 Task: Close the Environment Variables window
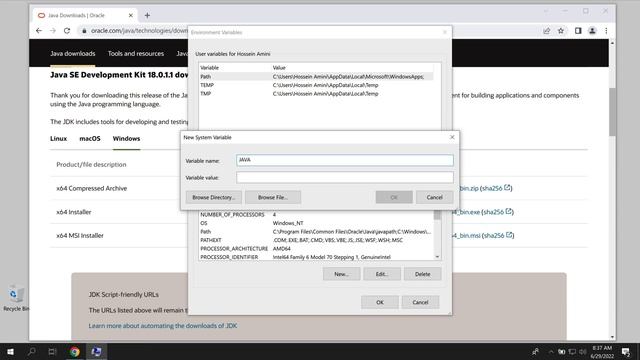(444, 32)
